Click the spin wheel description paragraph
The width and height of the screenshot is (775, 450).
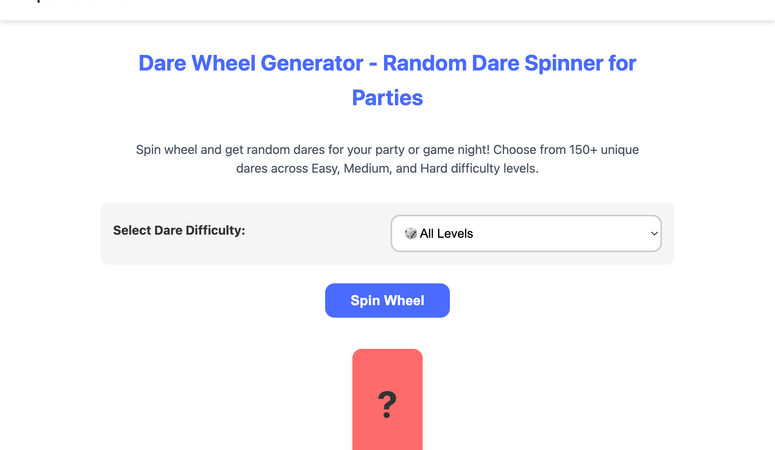pos(387,159)
